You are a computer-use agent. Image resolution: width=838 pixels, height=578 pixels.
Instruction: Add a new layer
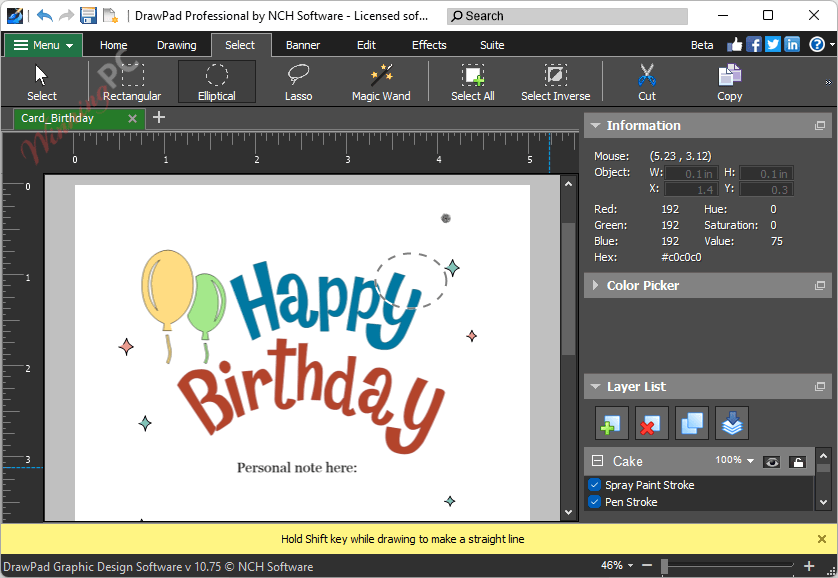point(611,423)
